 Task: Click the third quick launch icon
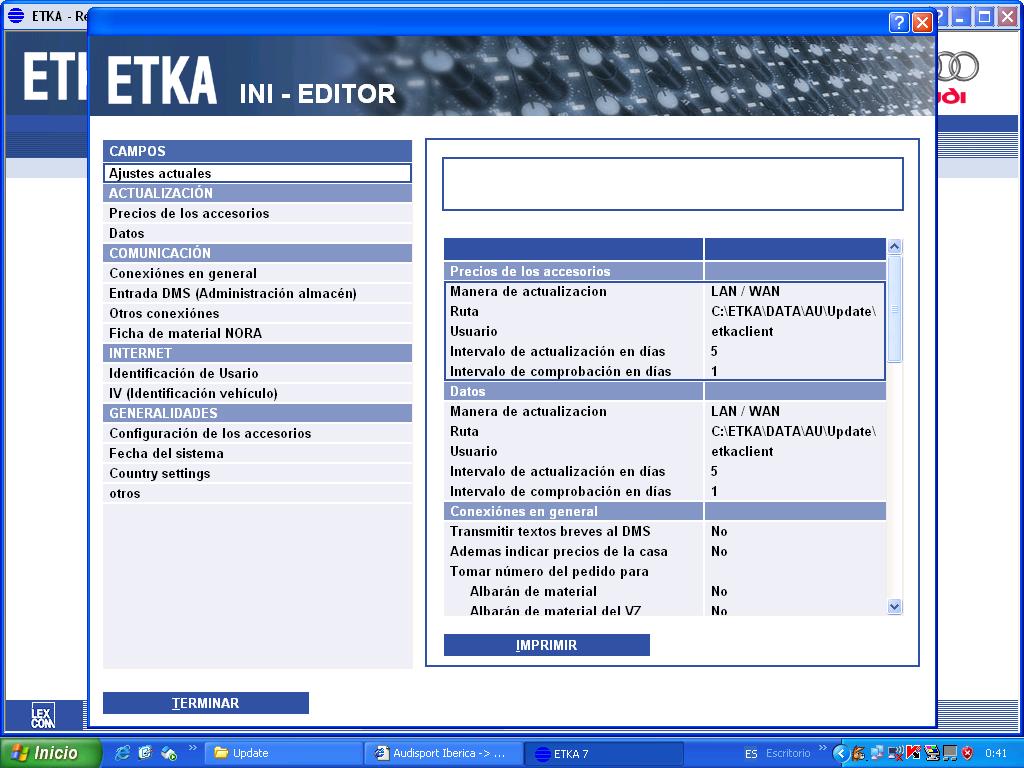pos(168,753)
